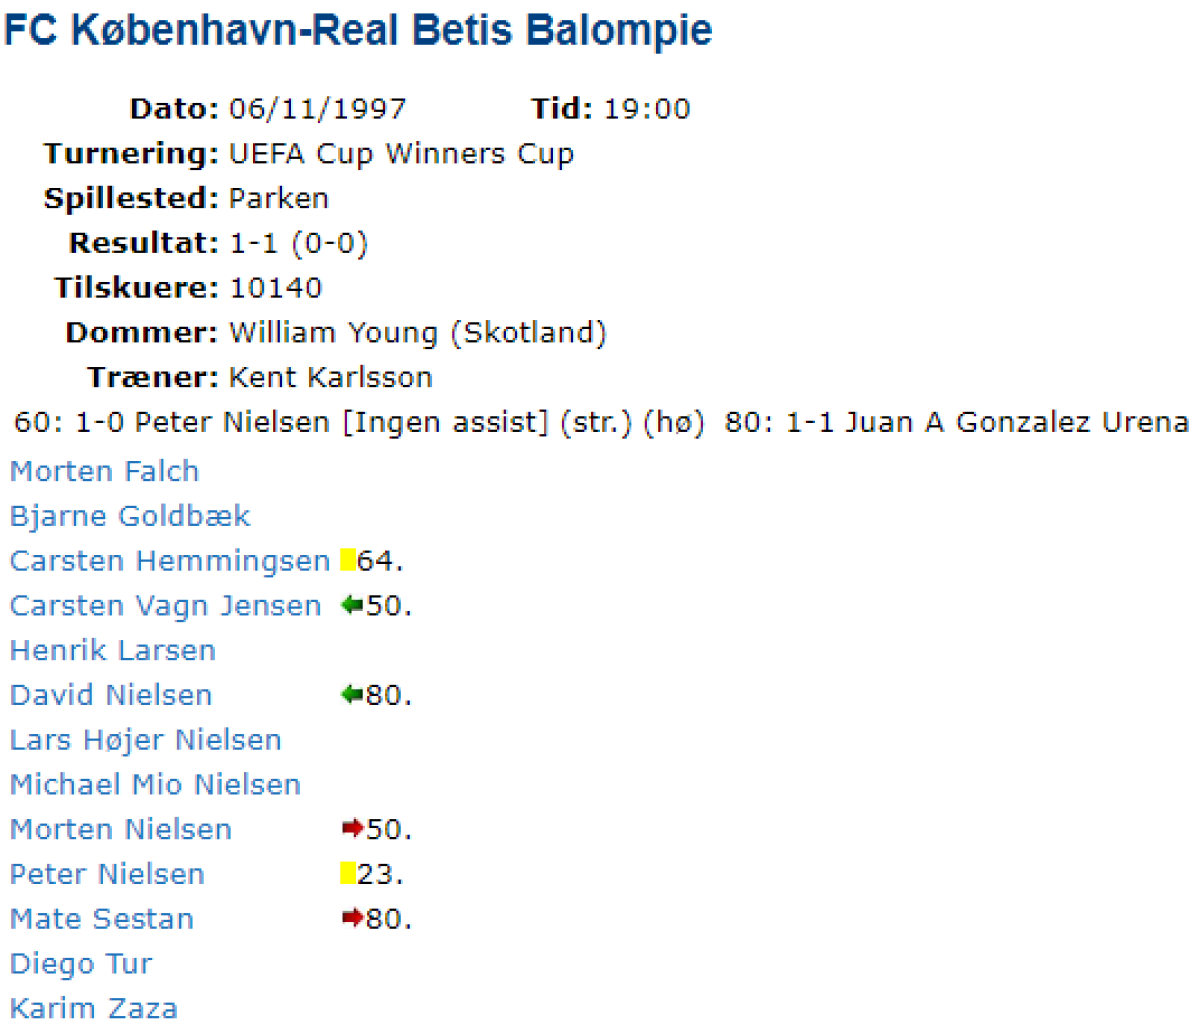Image resolution: width=1200 pixels, height=1025 pixels.
Task: Click green substitution arrow next to Carsten Vagn Jensen
Action: [x=351, y=606]
